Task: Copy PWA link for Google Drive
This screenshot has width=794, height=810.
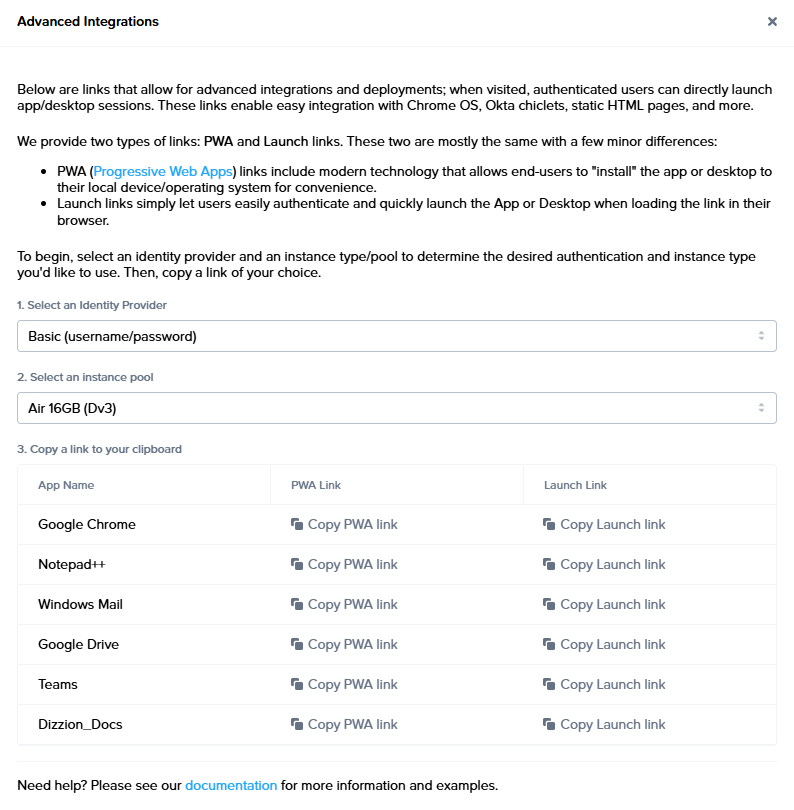Action: pos(352,644)
